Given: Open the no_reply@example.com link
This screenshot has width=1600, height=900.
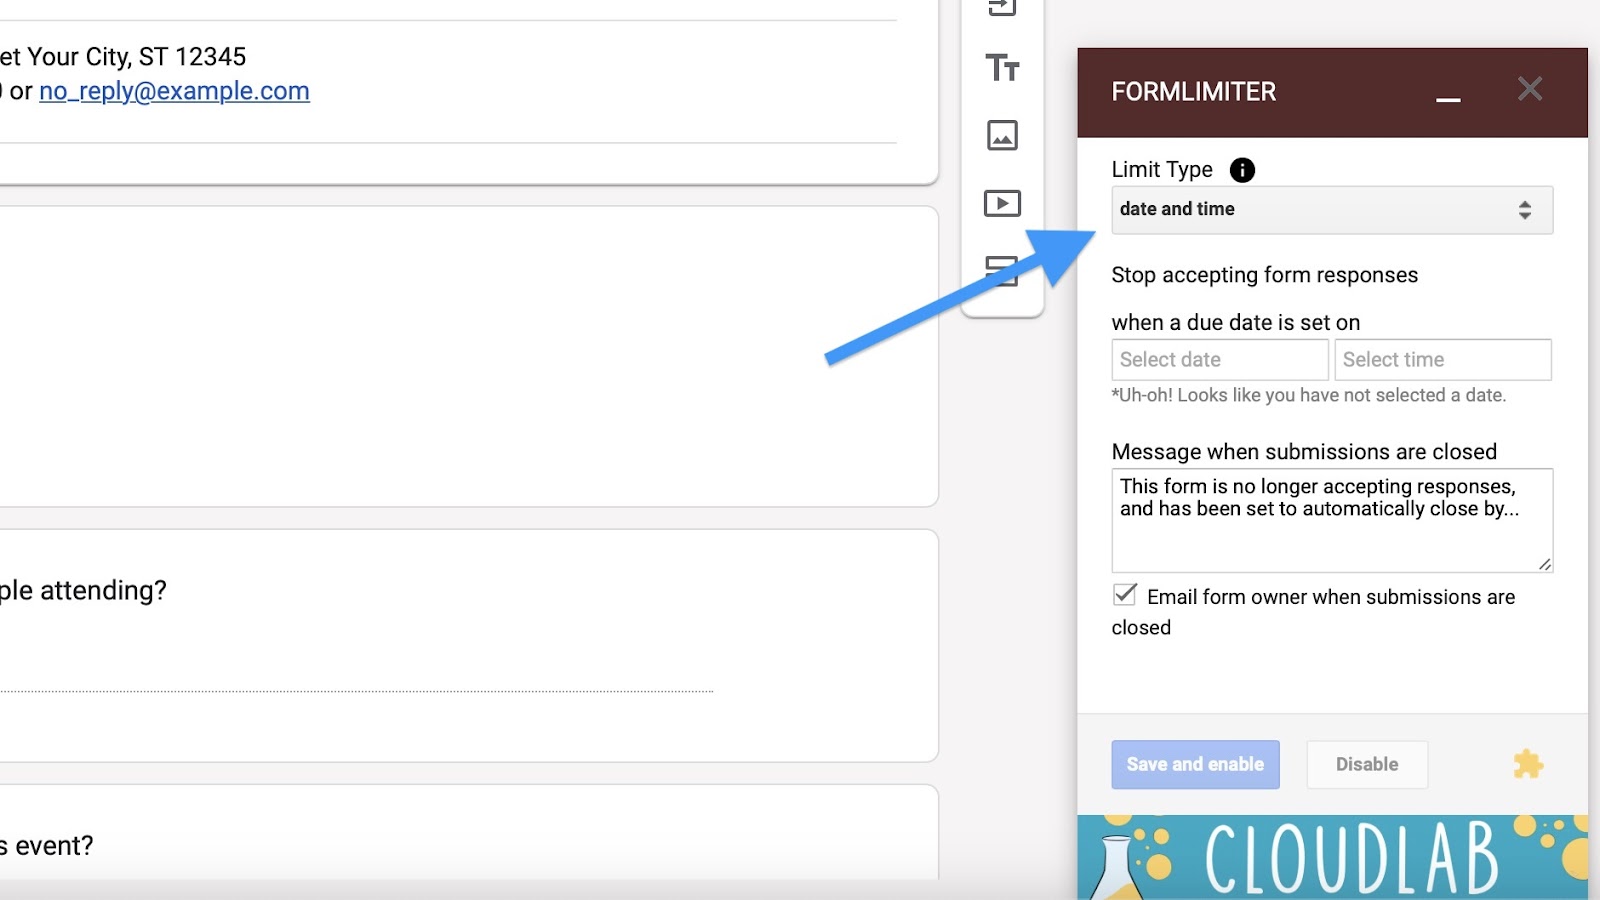Looking at the screenshot, I should pyautogui.click(x=174, y=91).
